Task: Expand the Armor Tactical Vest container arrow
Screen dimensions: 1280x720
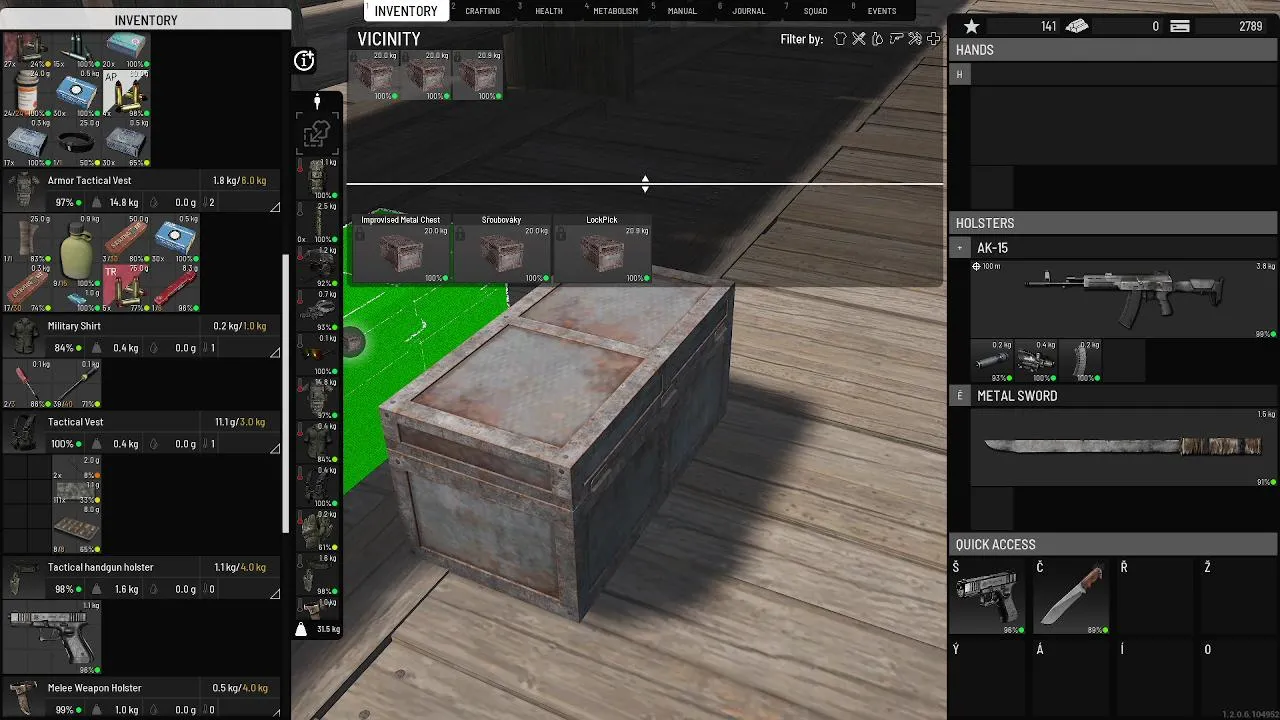Action: pyautogui.click(x=275, y=207)
